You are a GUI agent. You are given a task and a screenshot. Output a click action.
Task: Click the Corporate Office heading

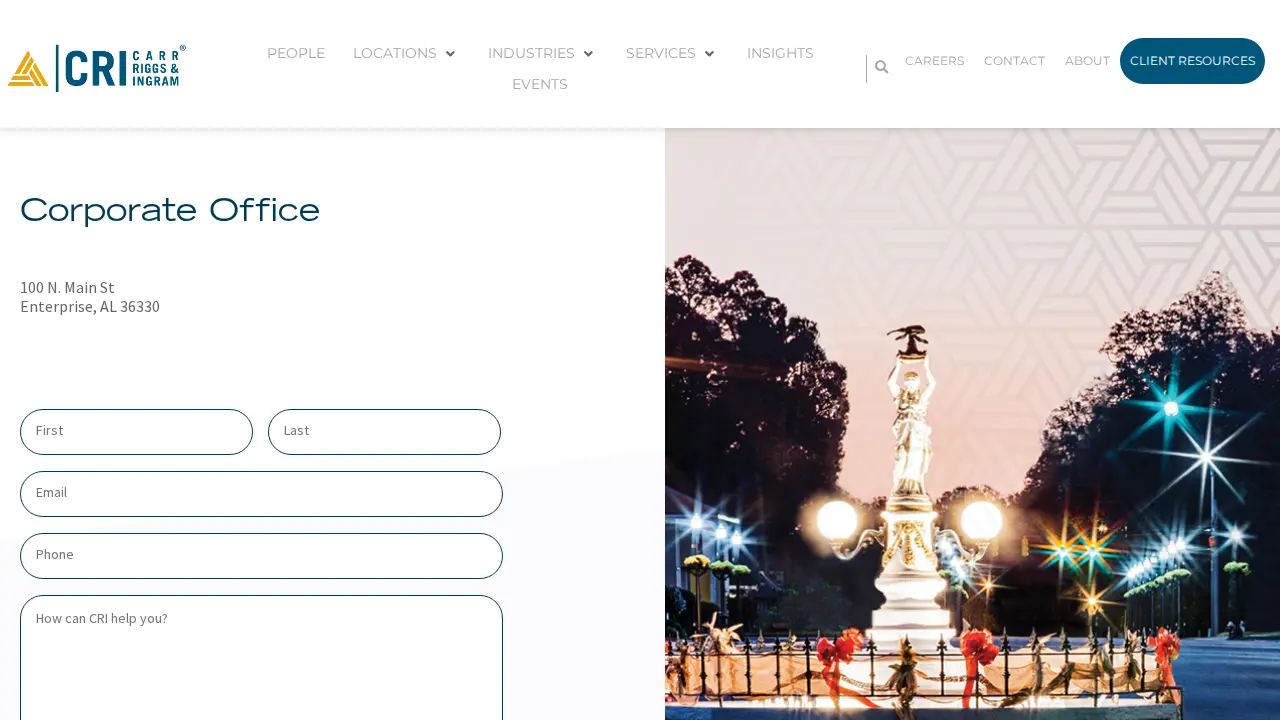coord(170,211)
